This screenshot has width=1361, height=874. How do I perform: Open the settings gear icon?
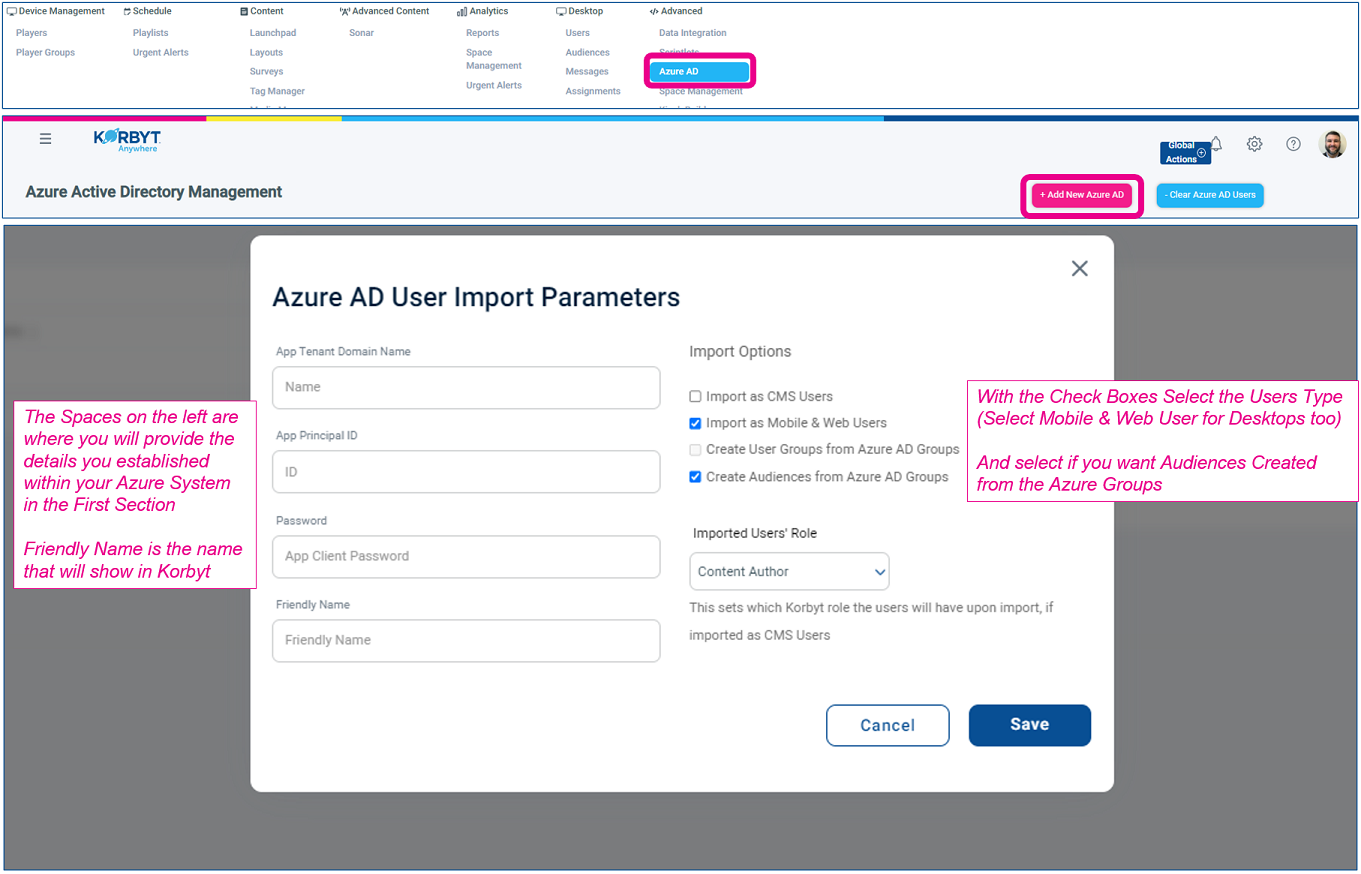[x=1254, y=144]
